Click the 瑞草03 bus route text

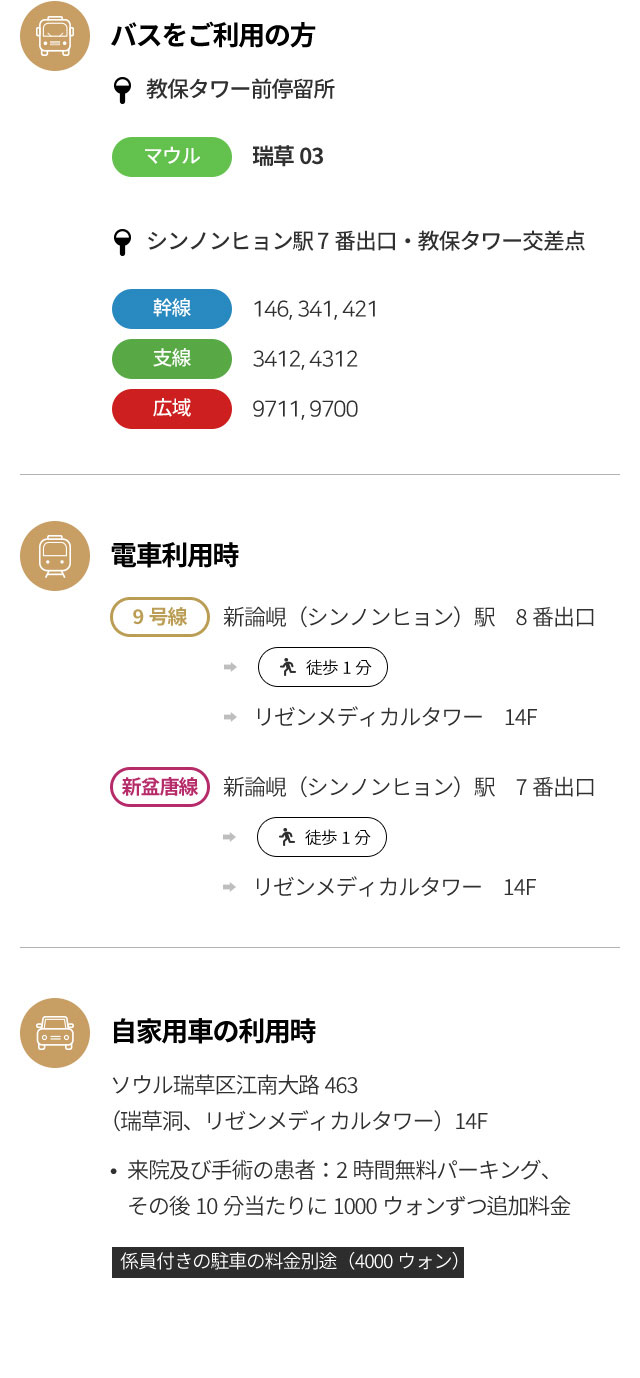pos(288,157)
